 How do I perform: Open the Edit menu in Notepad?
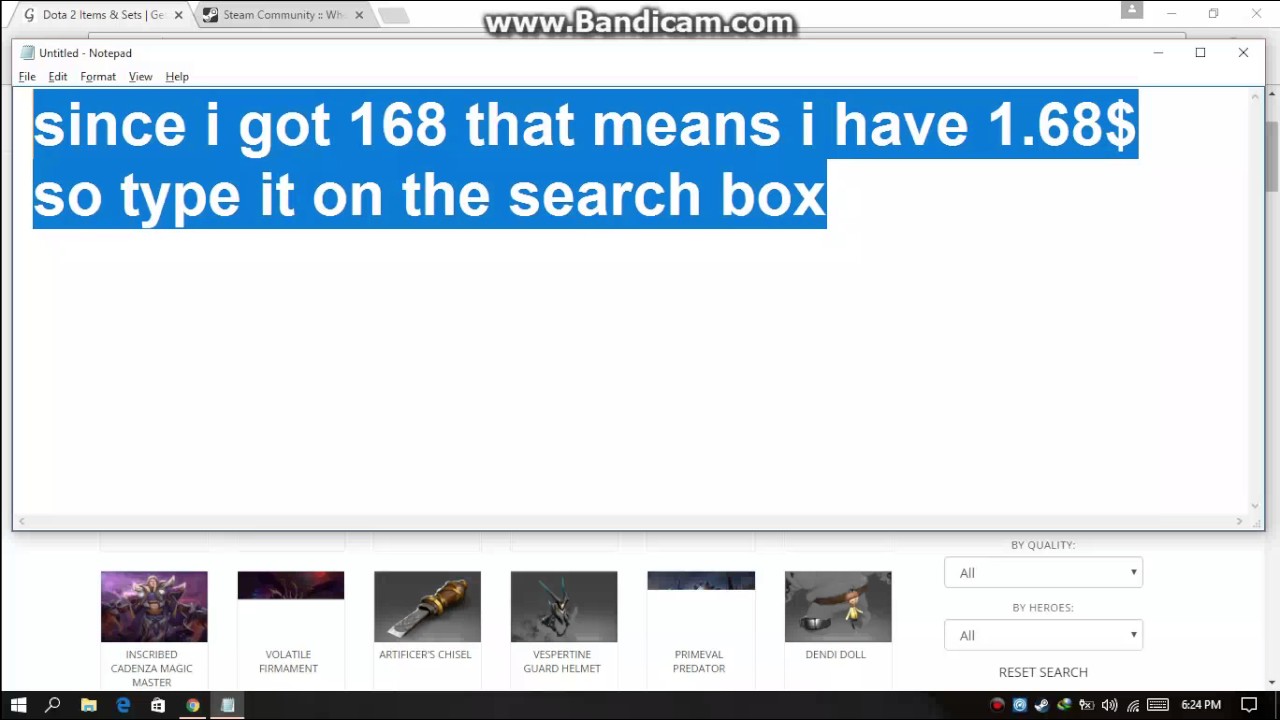point(58,77)
